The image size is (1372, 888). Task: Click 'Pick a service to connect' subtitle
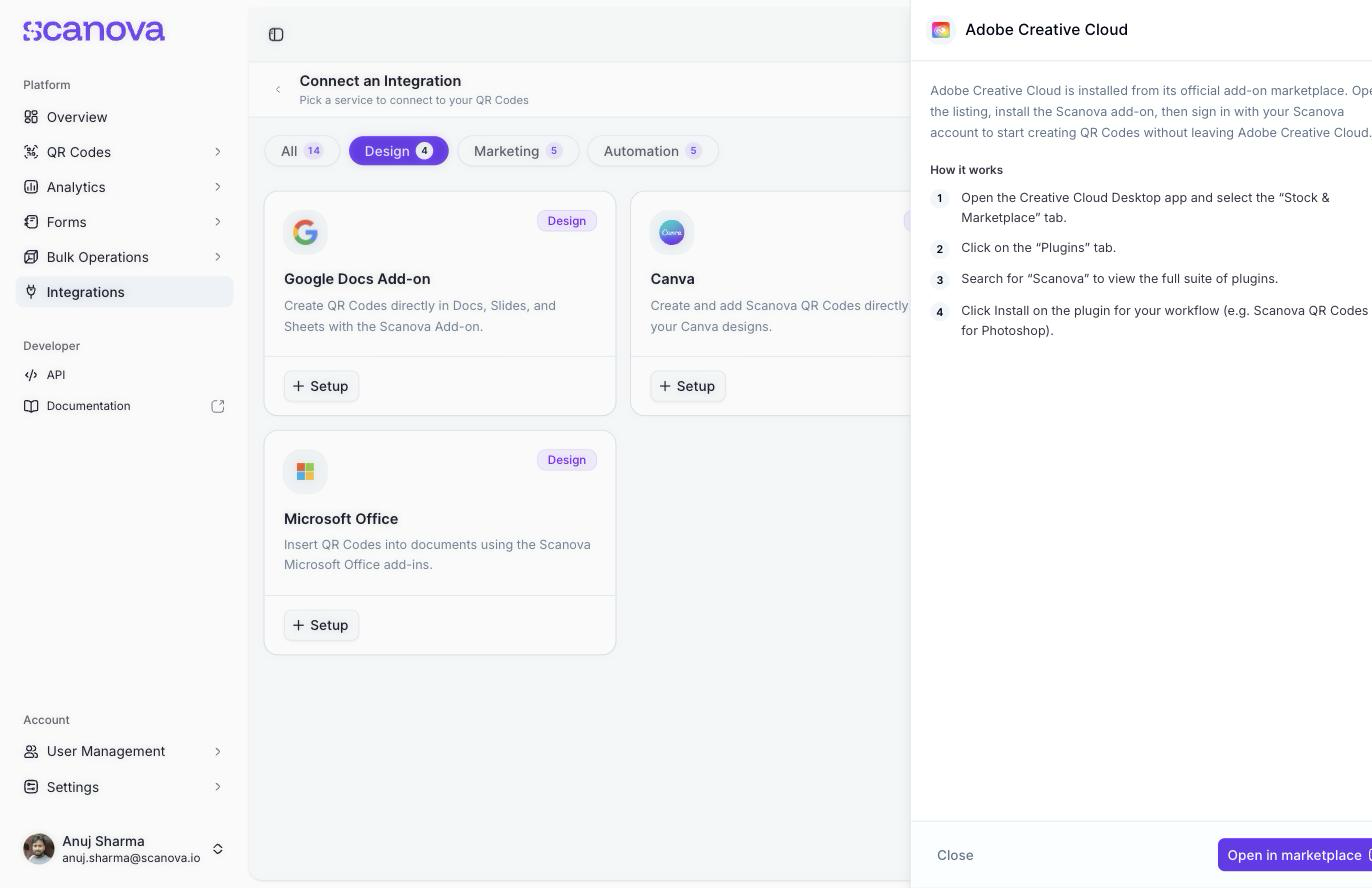[414, 100]
